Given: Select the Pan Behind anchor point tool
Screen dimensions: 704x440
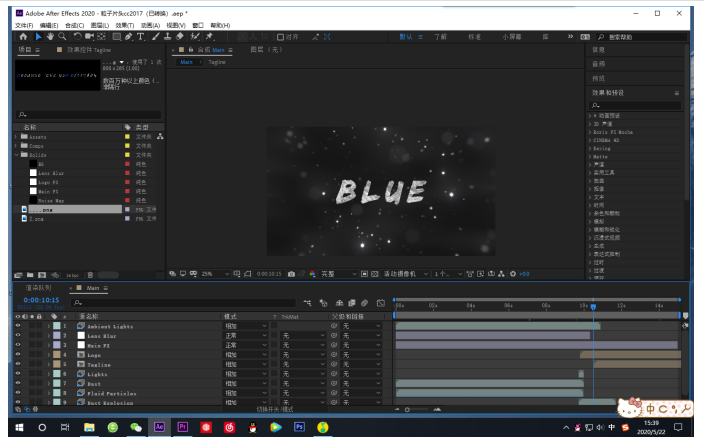Looking at the screenshot, I should click(101, 37).
